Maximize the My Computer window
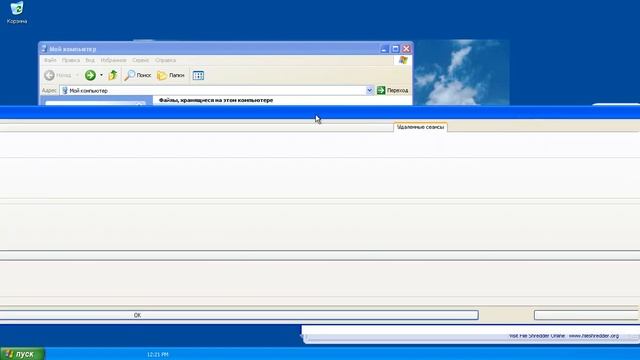The width and height of the screenshot is (640, 360). click(x=395, y=49)
